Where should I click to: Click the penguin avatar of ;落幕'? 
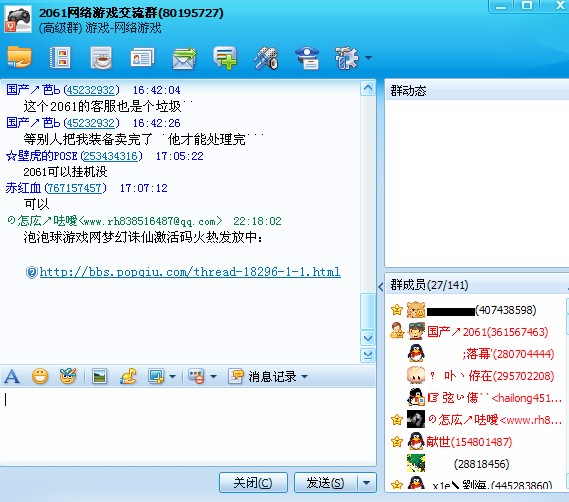(x=416, y=353)
